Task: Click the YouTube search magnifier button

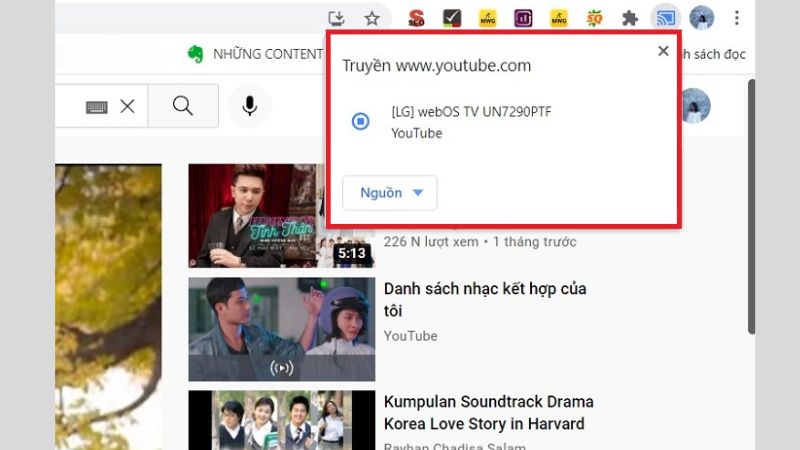Action: [183, 106]
